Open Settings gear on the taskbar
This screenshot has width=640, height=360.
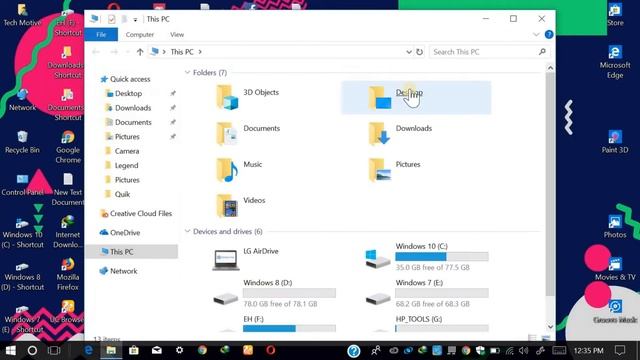point(179,350)
